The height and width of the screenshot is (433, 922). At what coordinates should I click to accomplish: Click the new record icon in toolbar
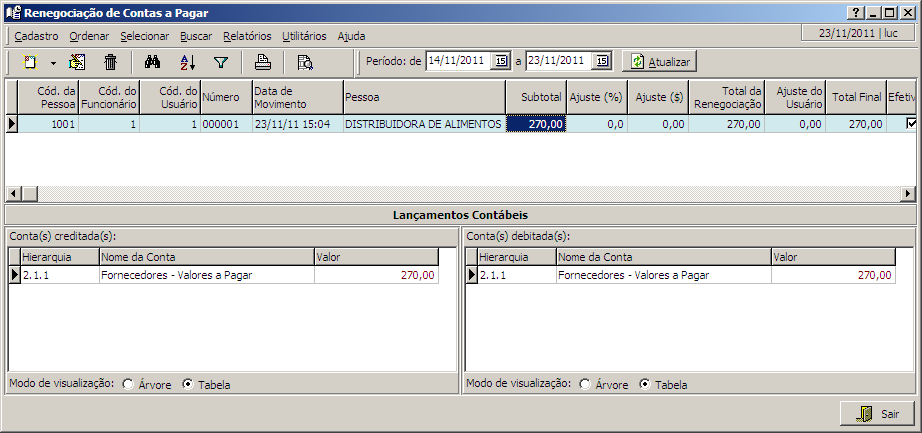click(31, 62)
